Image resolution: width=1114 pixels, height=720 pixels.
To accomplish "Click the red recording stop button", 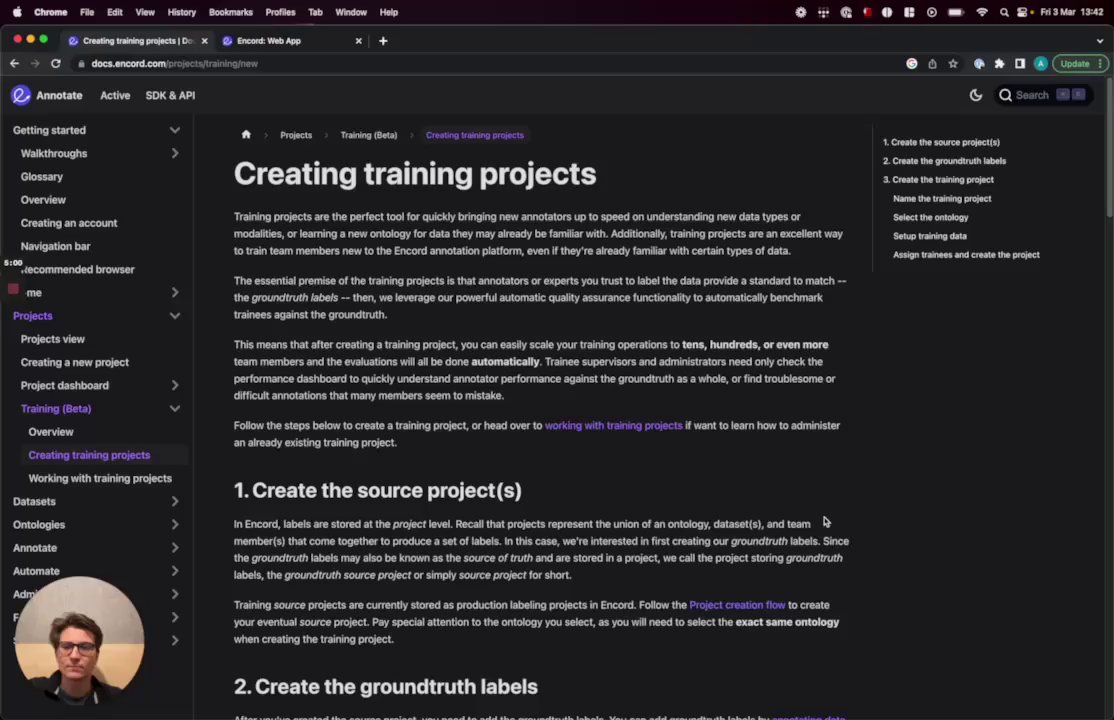I will (13, 289).
